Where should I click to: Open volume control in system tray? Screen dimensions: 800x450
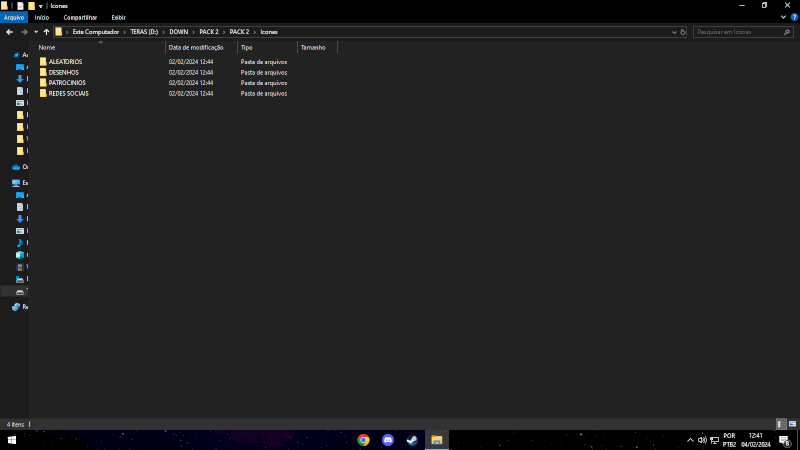[x=703, y=440]
